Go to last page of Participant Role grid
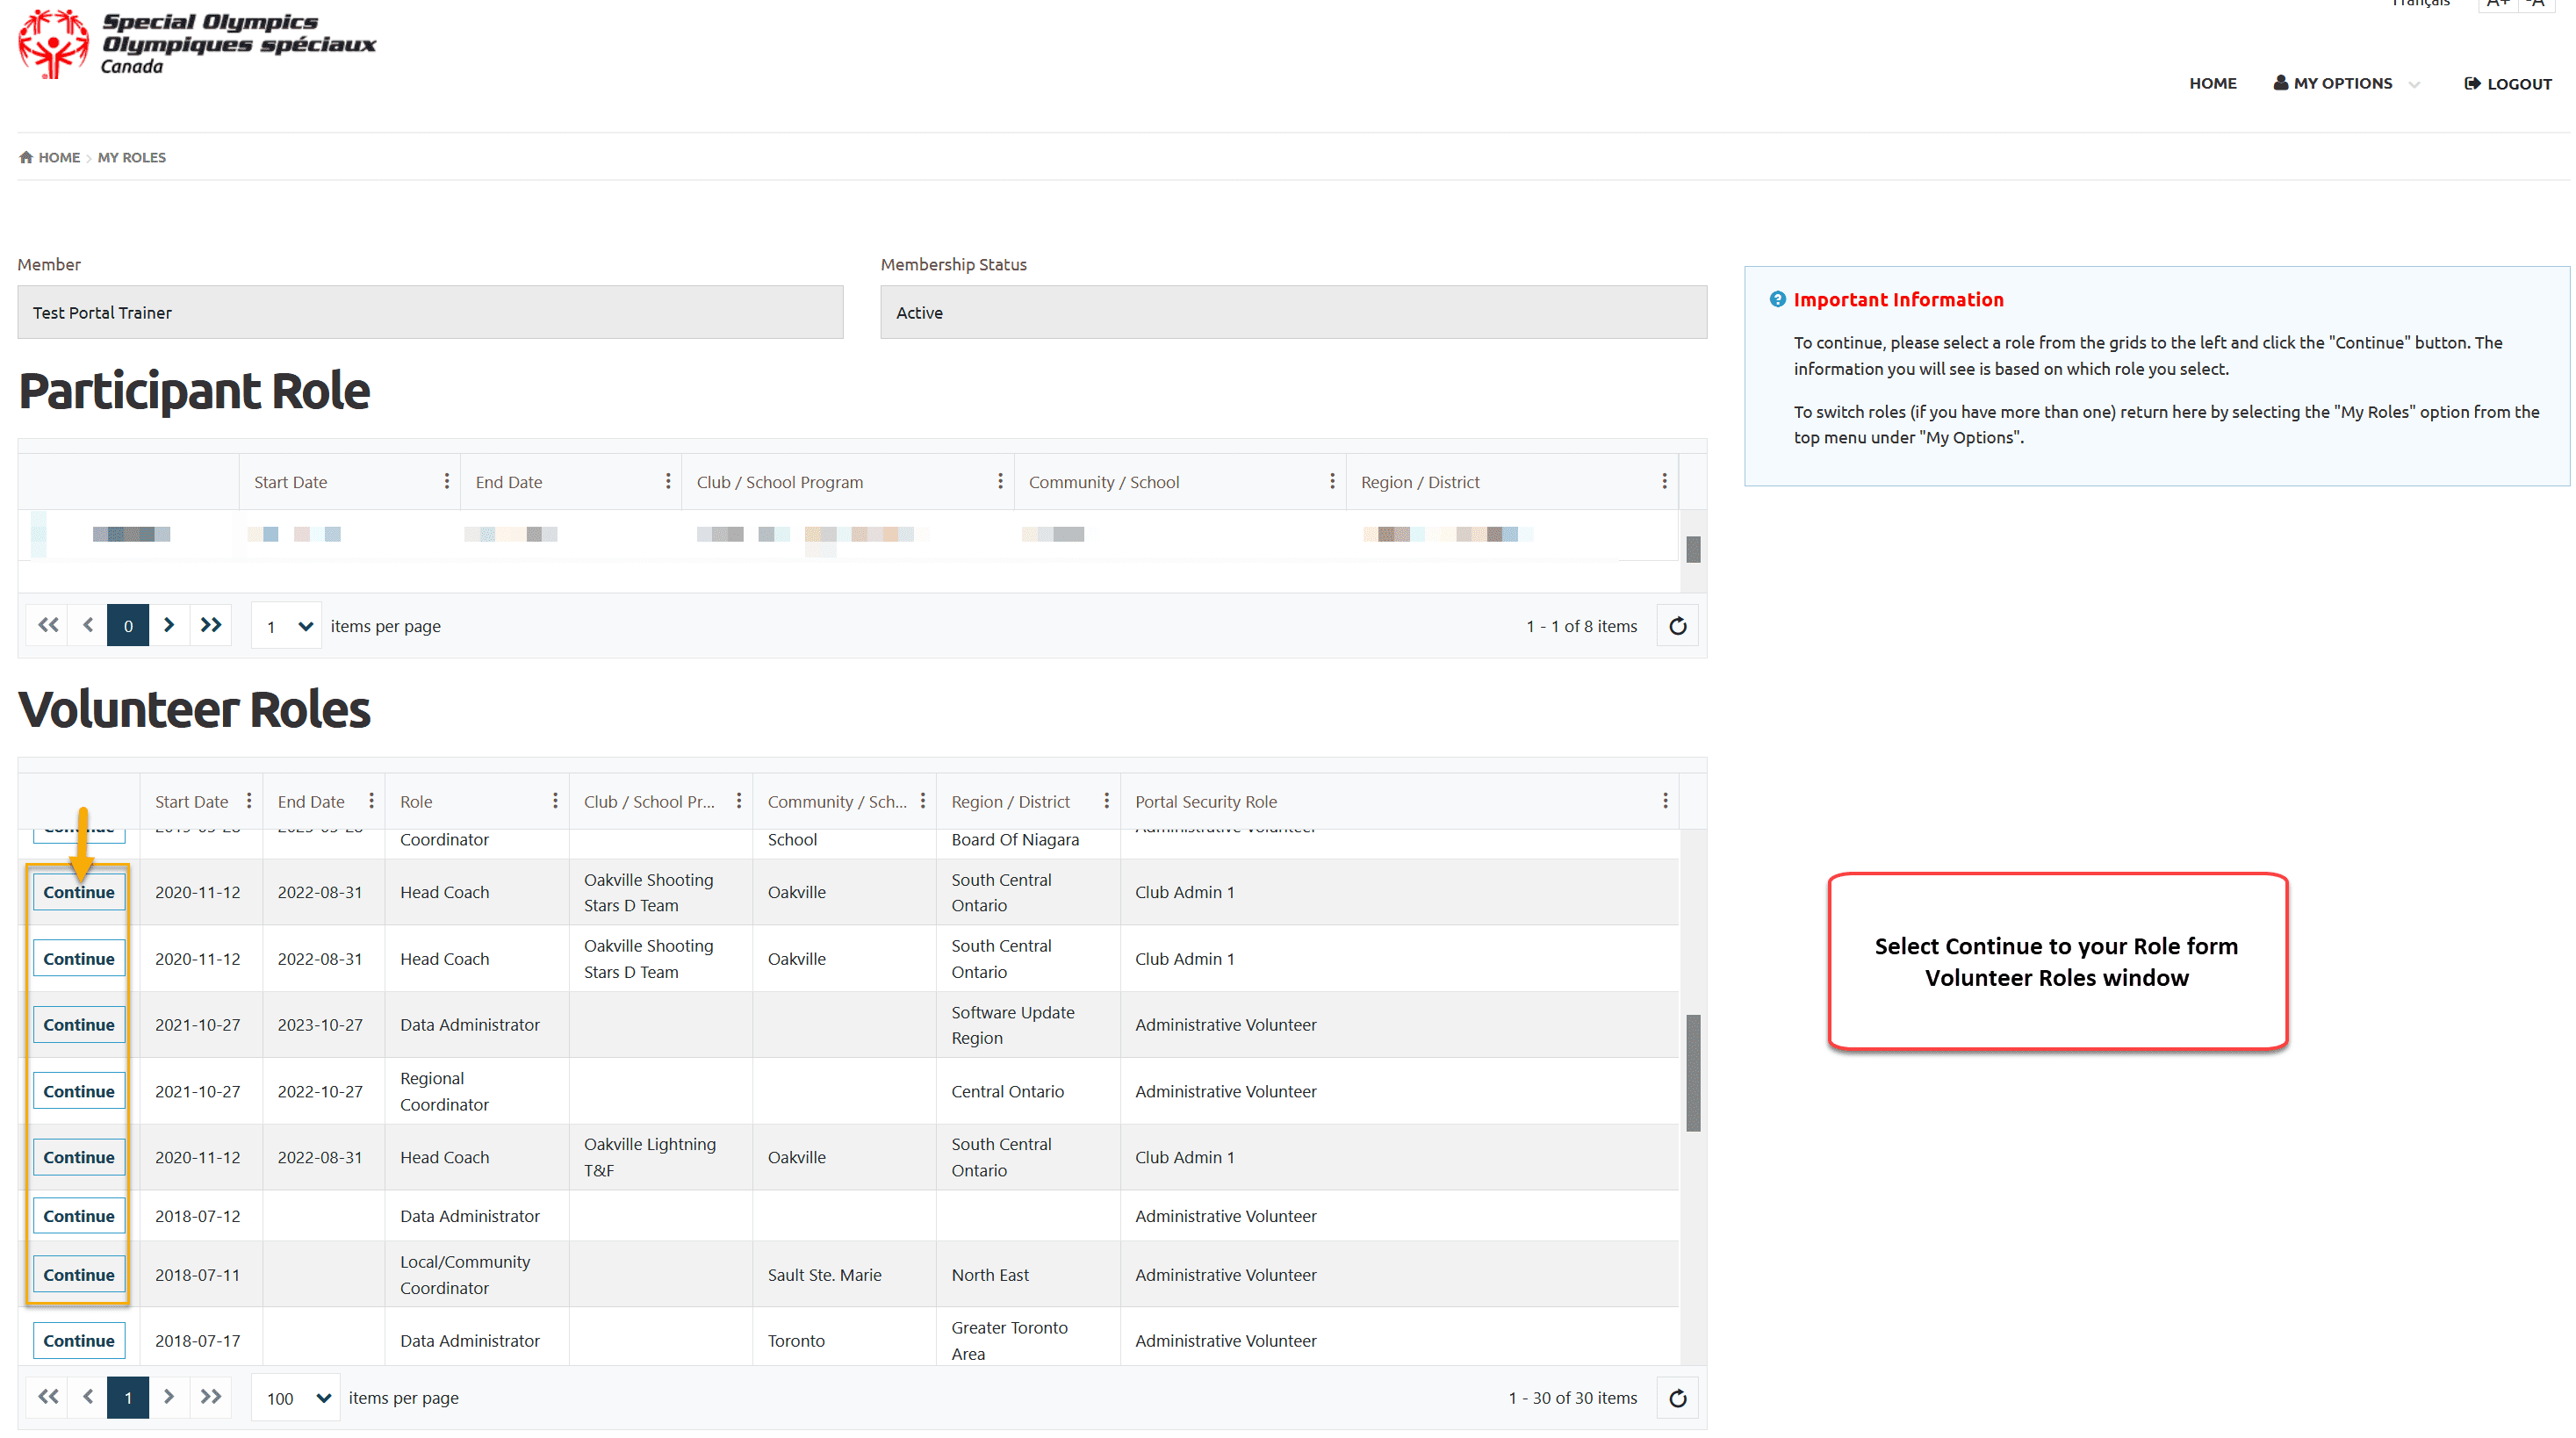 [x=211, y=625]
